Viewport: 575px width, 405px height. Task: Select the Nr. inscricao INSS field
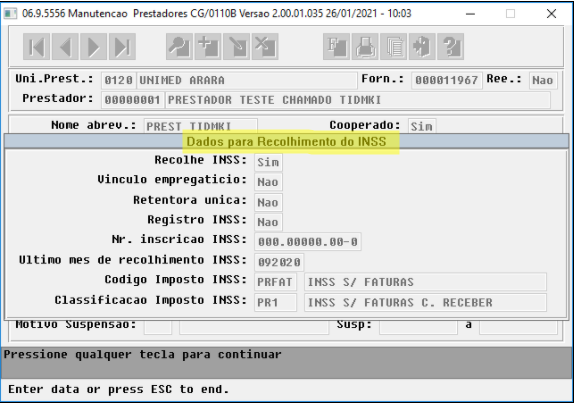[308, 242]
